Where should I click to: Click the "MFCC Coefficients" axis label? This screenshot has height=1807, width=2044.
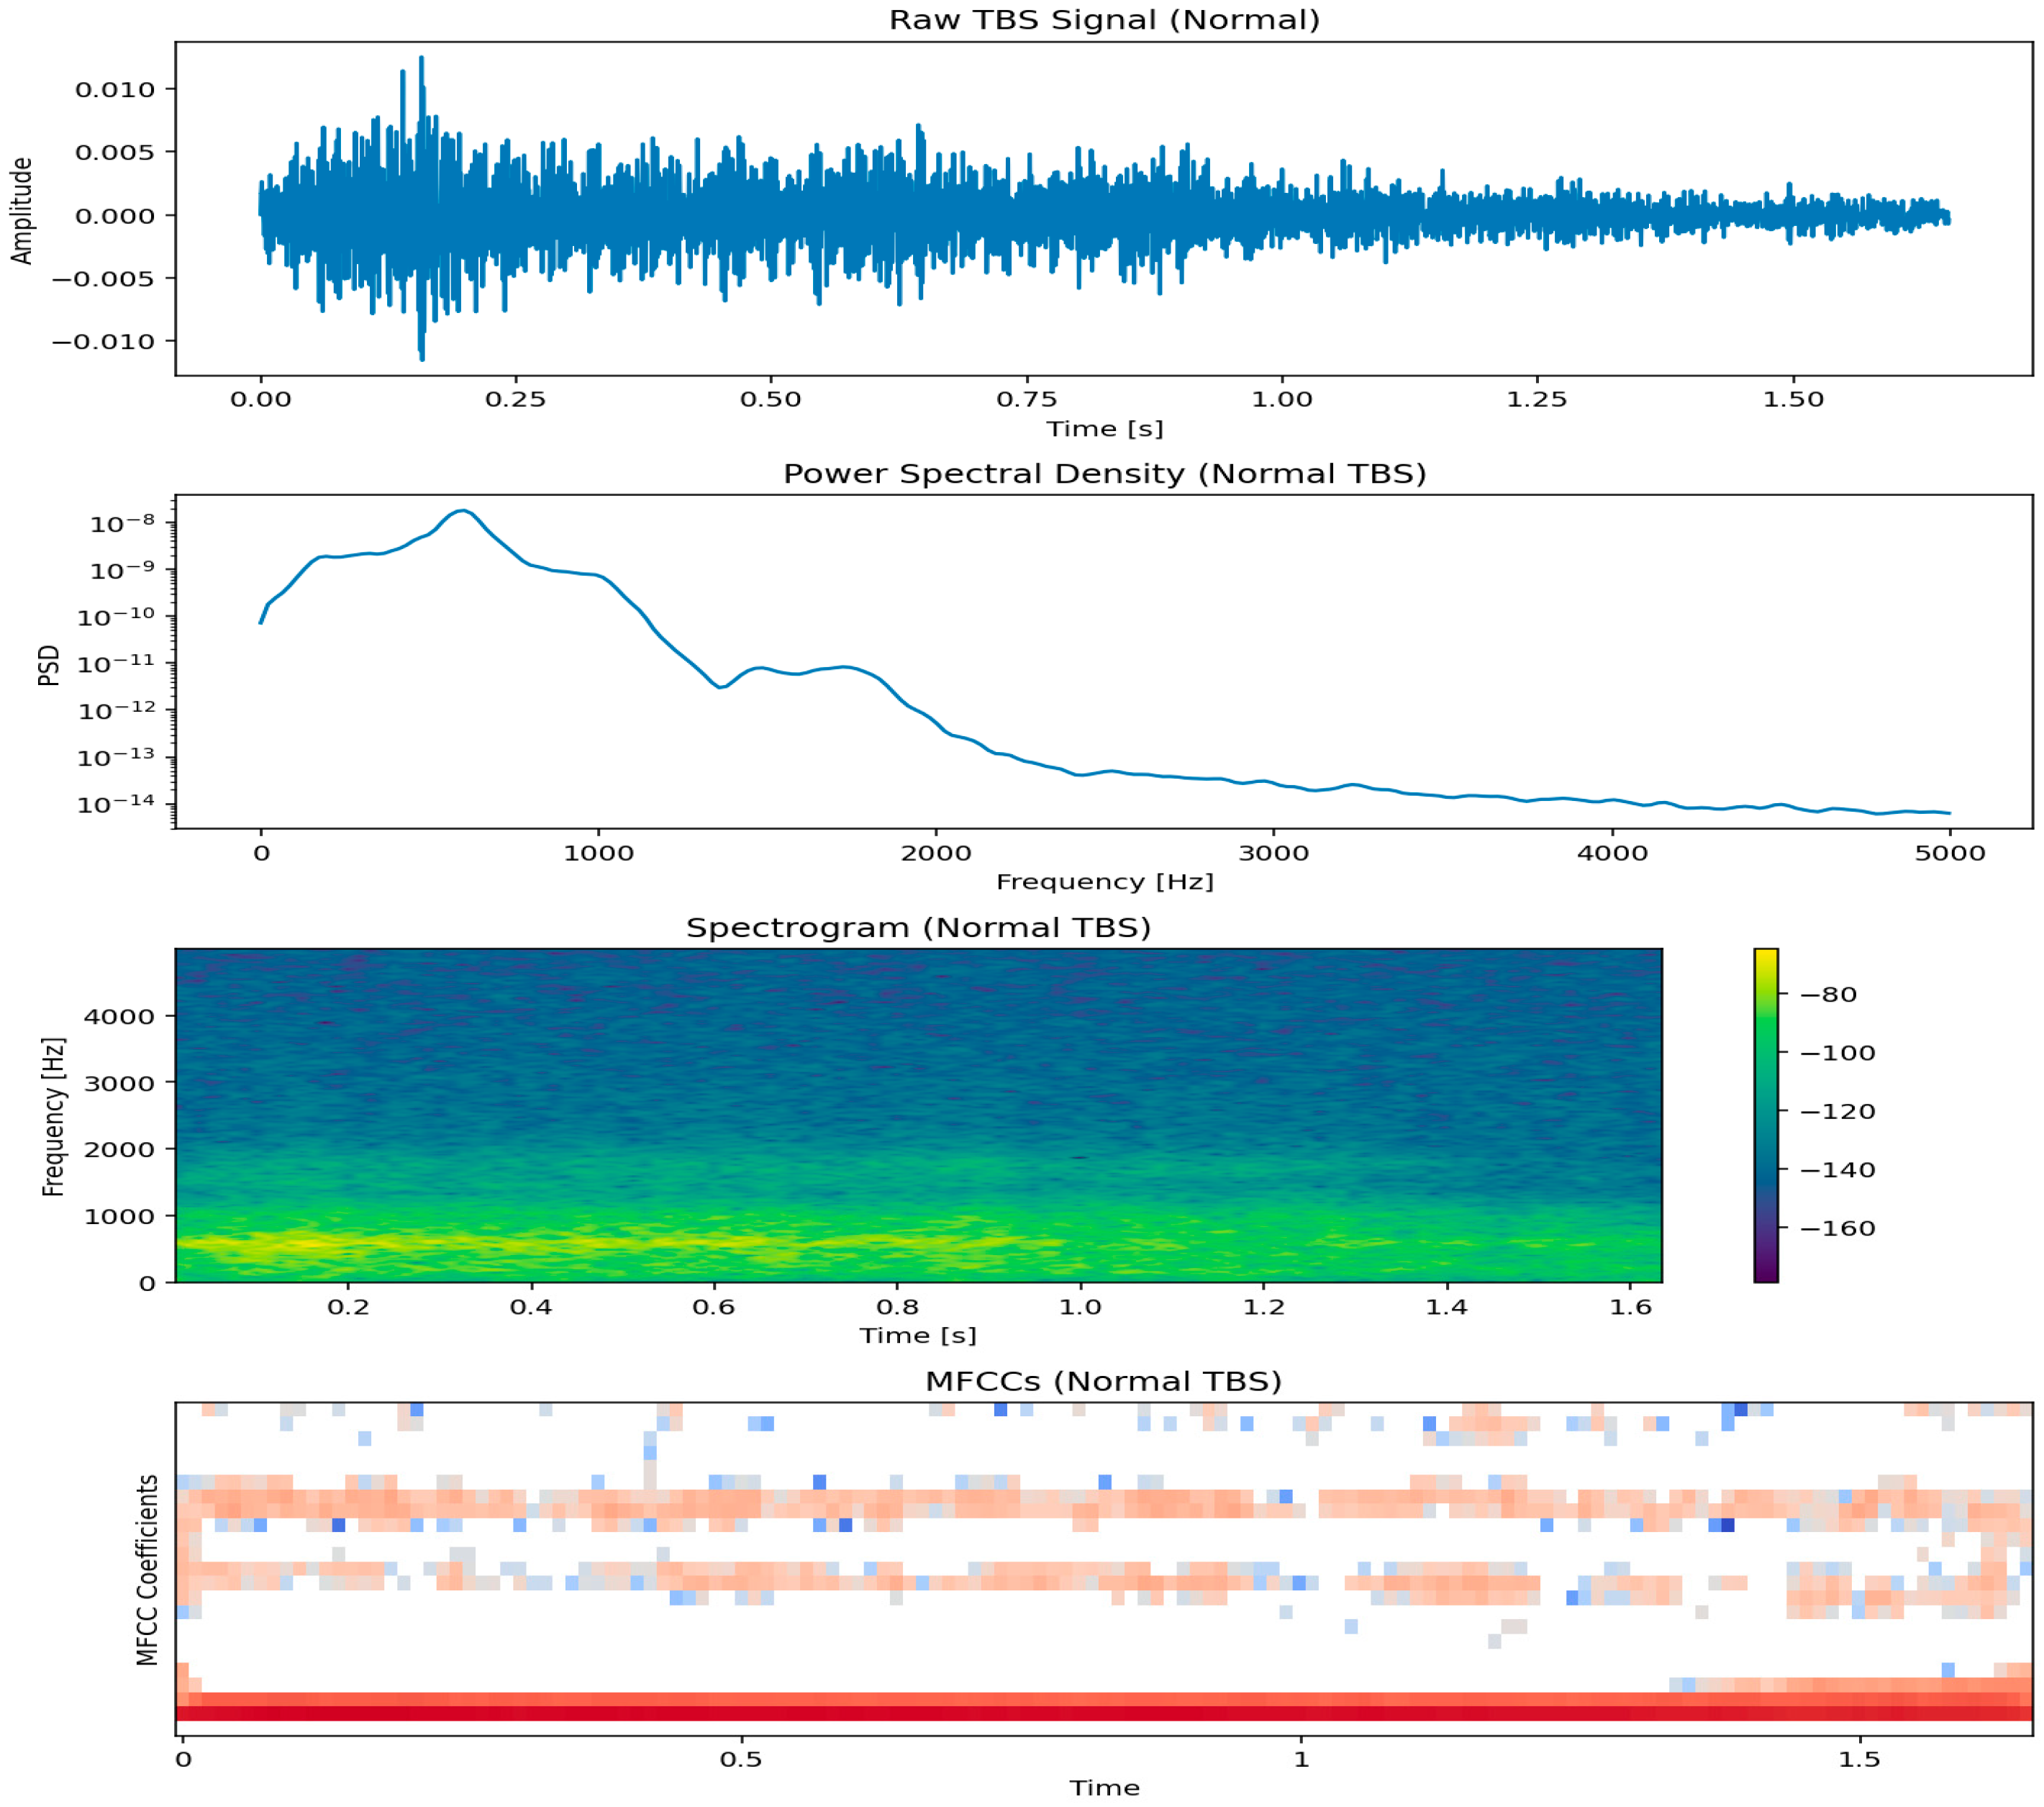pyautogui.click(x=147, y=1570)
